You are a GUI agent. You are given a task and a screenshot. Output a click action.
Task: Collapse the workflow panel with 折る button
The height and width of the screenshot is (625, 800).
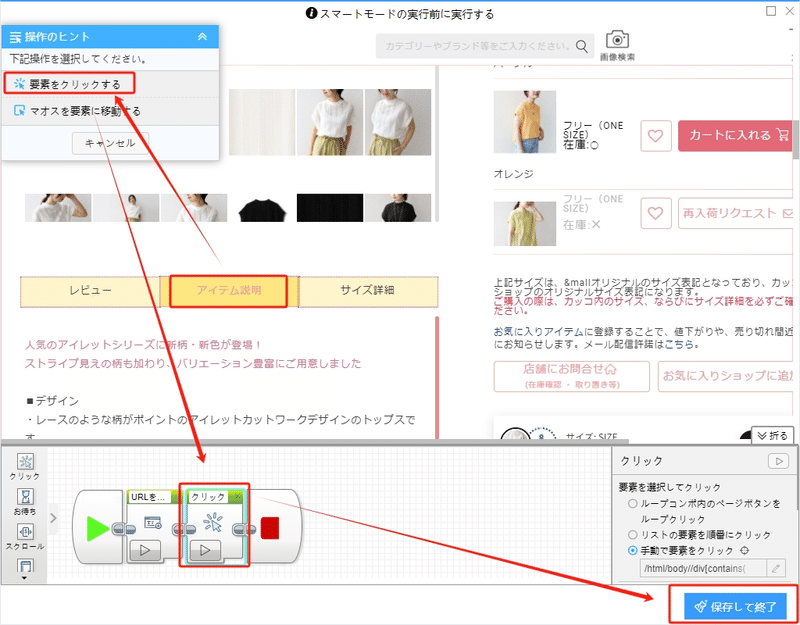(772, 436)
